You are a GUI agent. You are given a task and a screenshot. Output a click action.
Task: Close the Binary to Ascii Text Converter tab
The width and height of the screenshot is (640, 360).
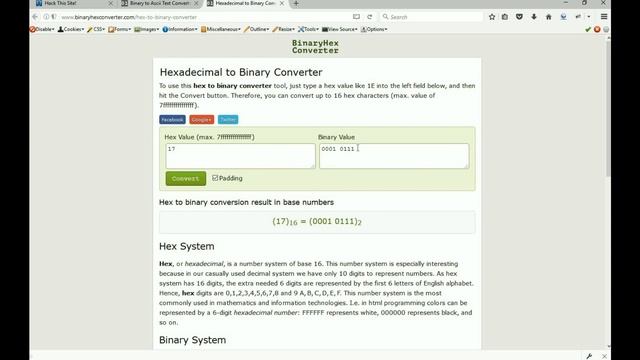point(196,3)
